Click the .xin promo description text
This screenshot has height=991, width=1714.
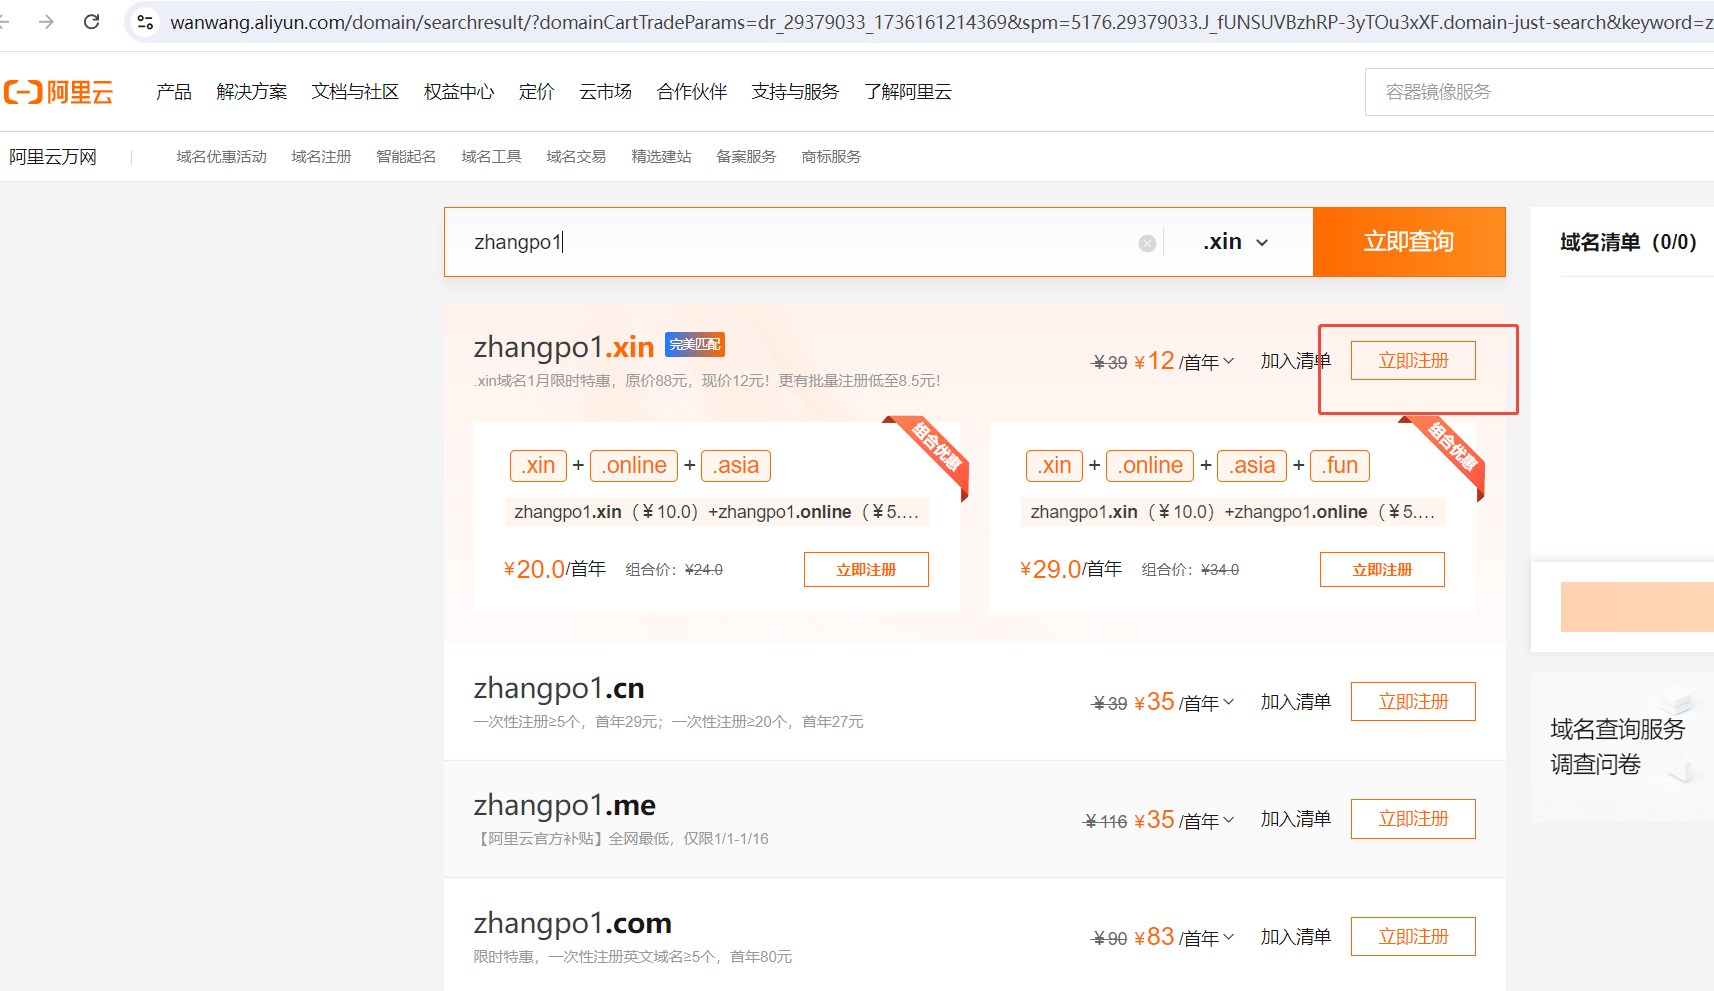707,381
